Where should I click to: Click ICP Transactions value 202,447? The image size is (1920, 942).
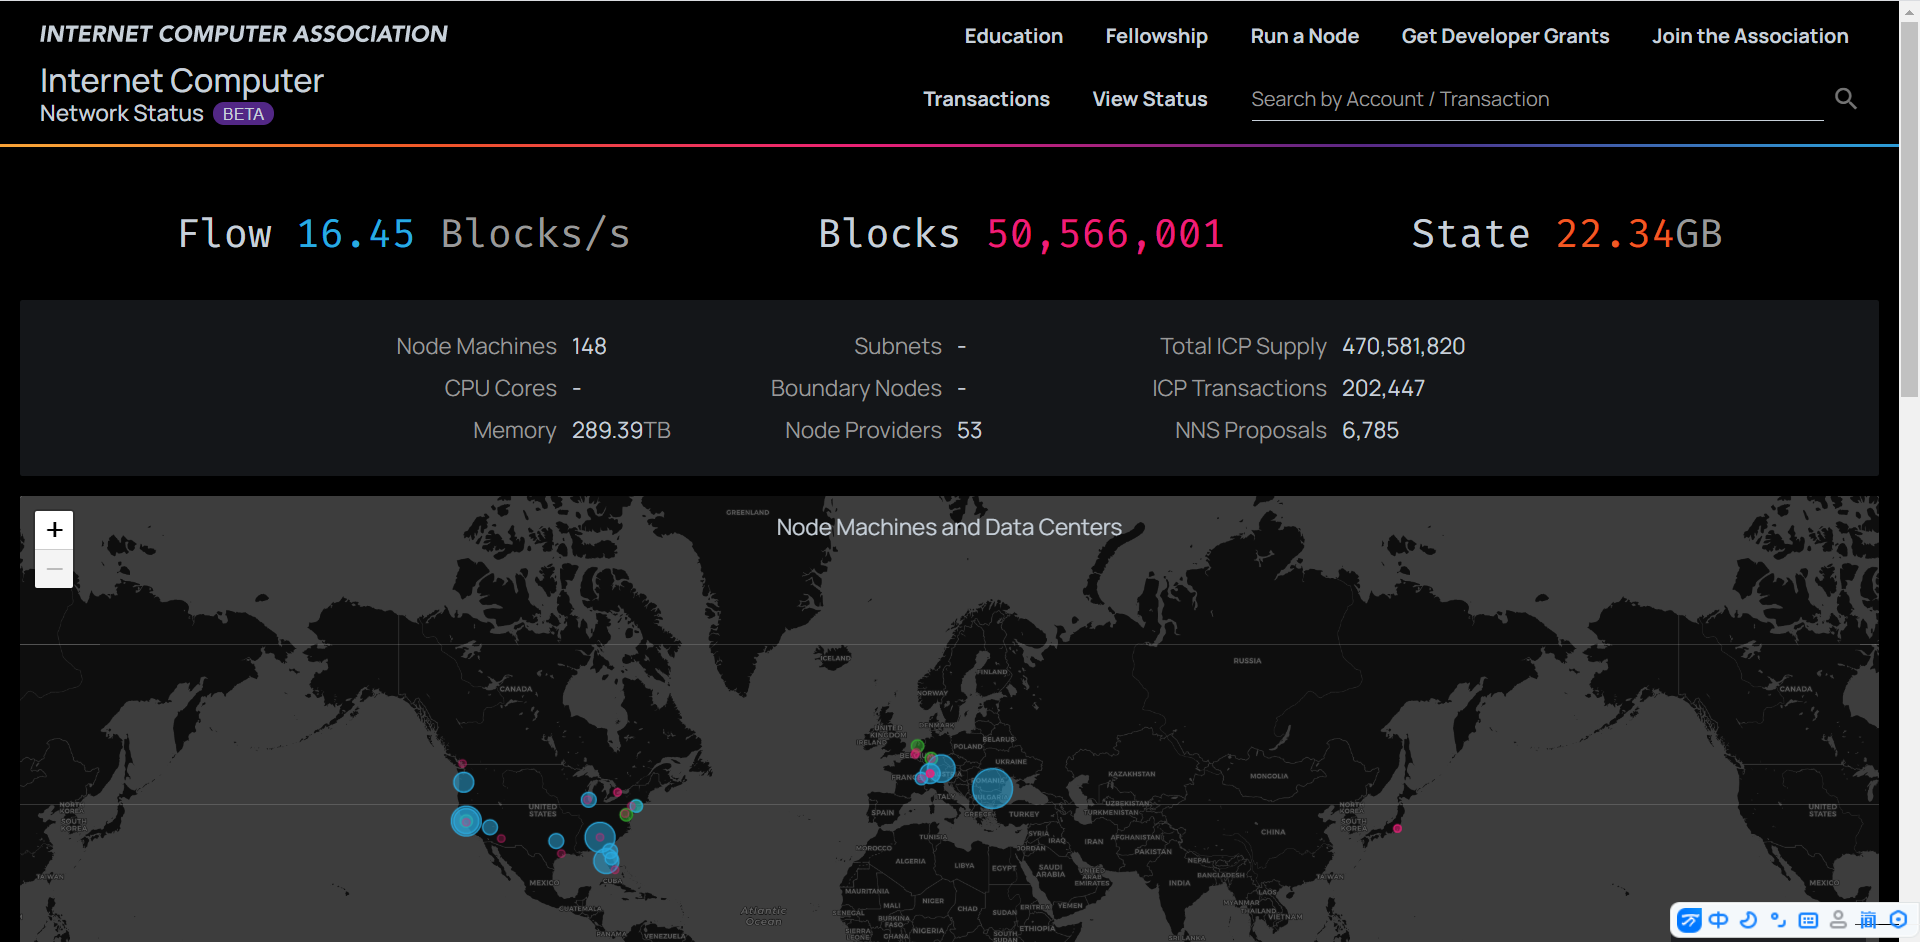point(1383,388)
